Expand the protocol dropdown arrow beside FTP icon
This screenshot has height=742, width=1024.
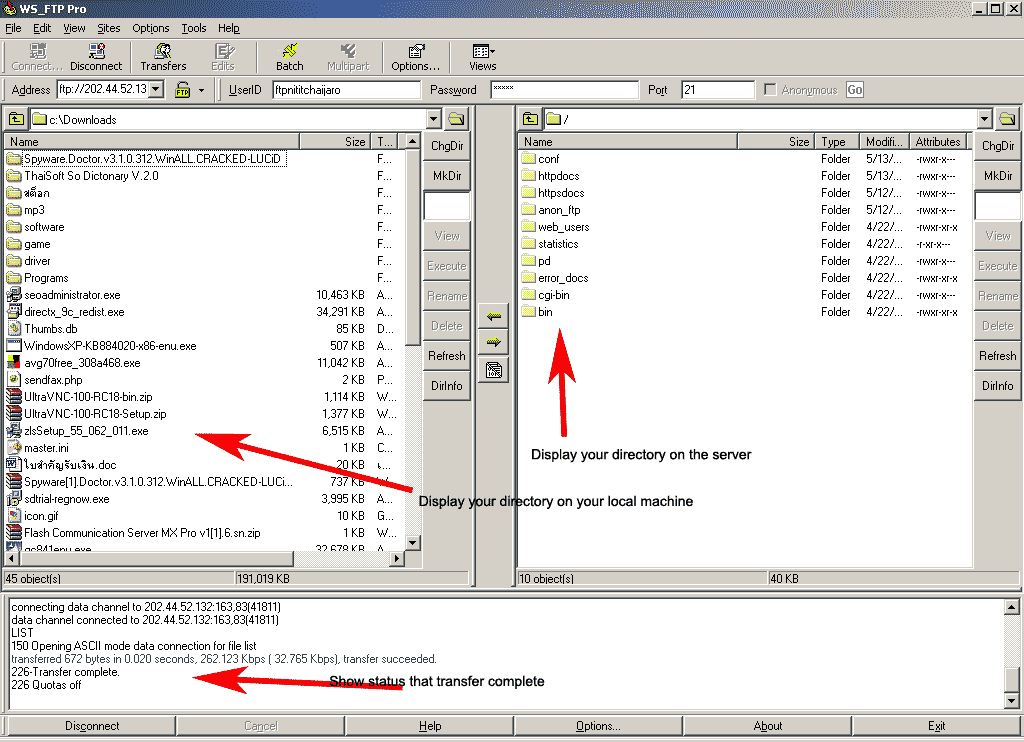(x=202, y=90)
